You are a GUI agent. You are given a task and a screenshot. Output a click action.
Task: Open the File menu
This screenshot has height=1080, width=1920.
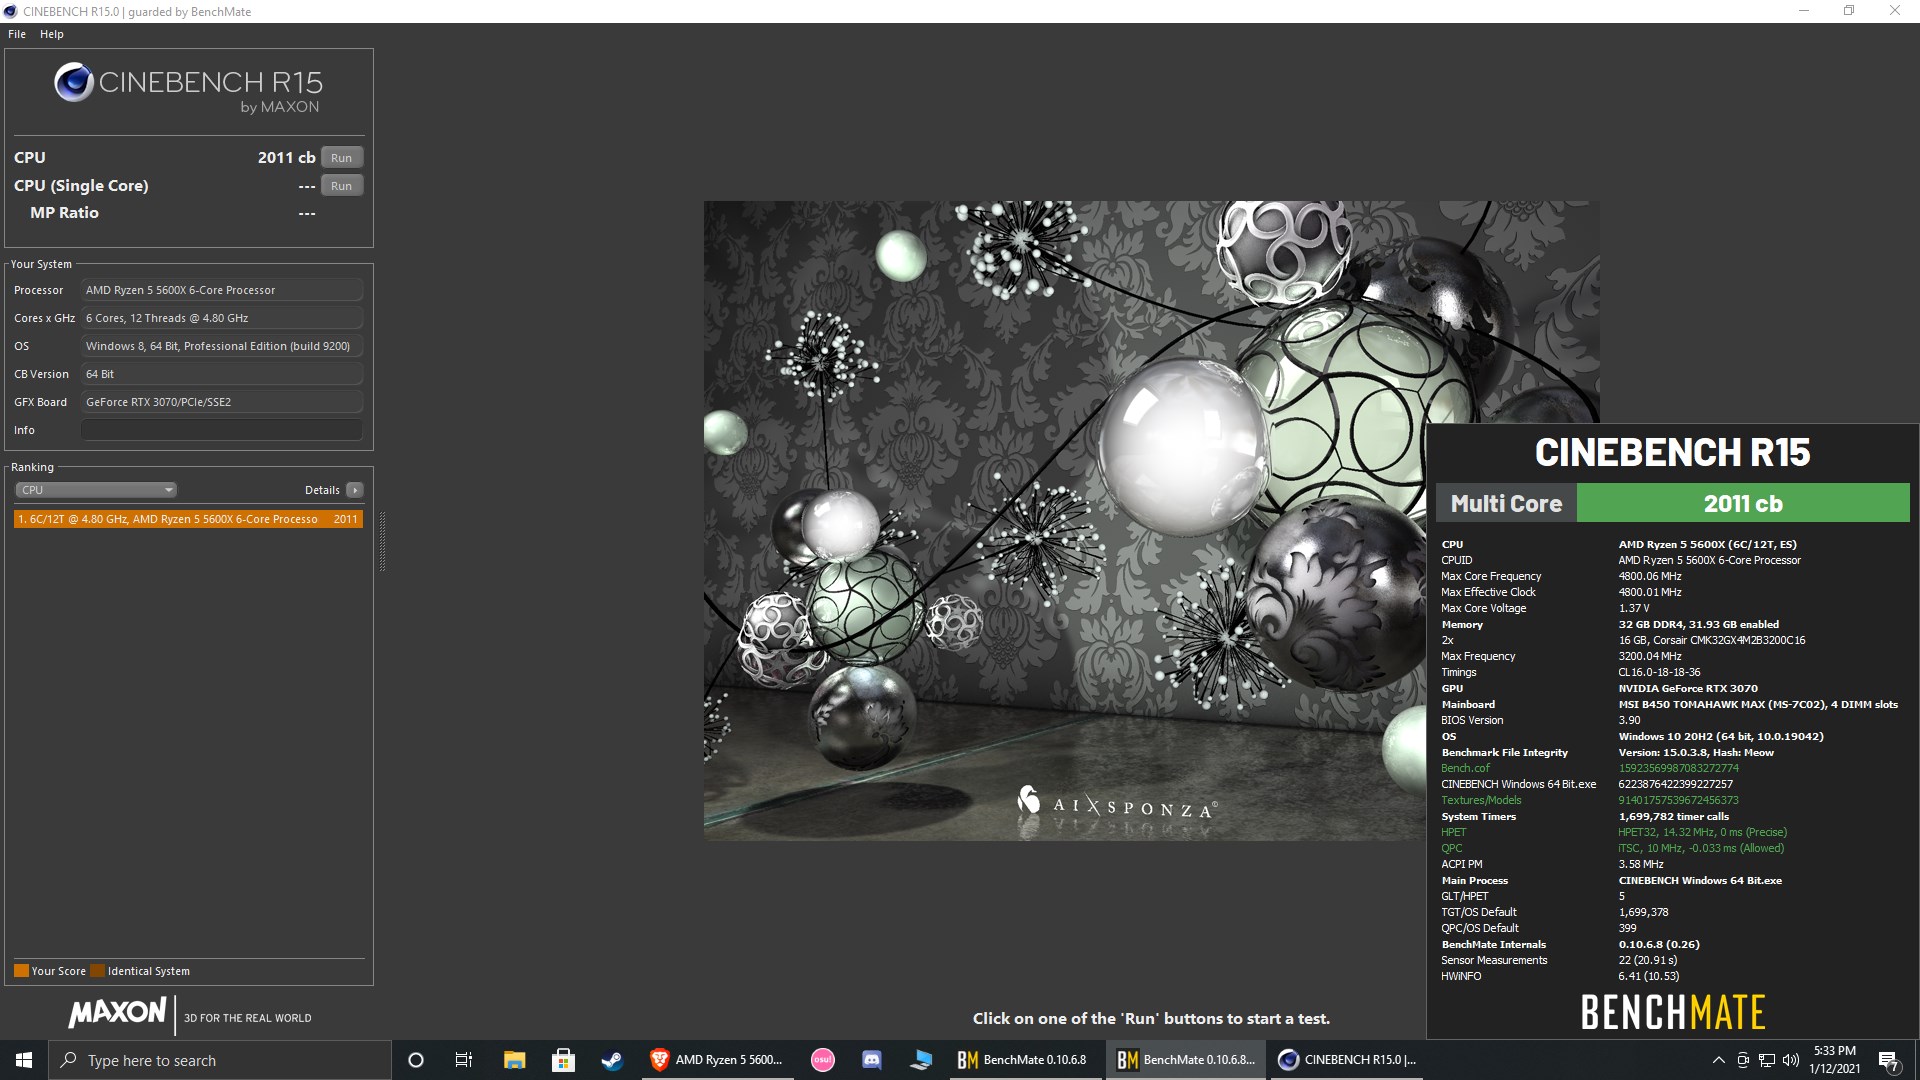pyautogui.click(x=17, y=34)
